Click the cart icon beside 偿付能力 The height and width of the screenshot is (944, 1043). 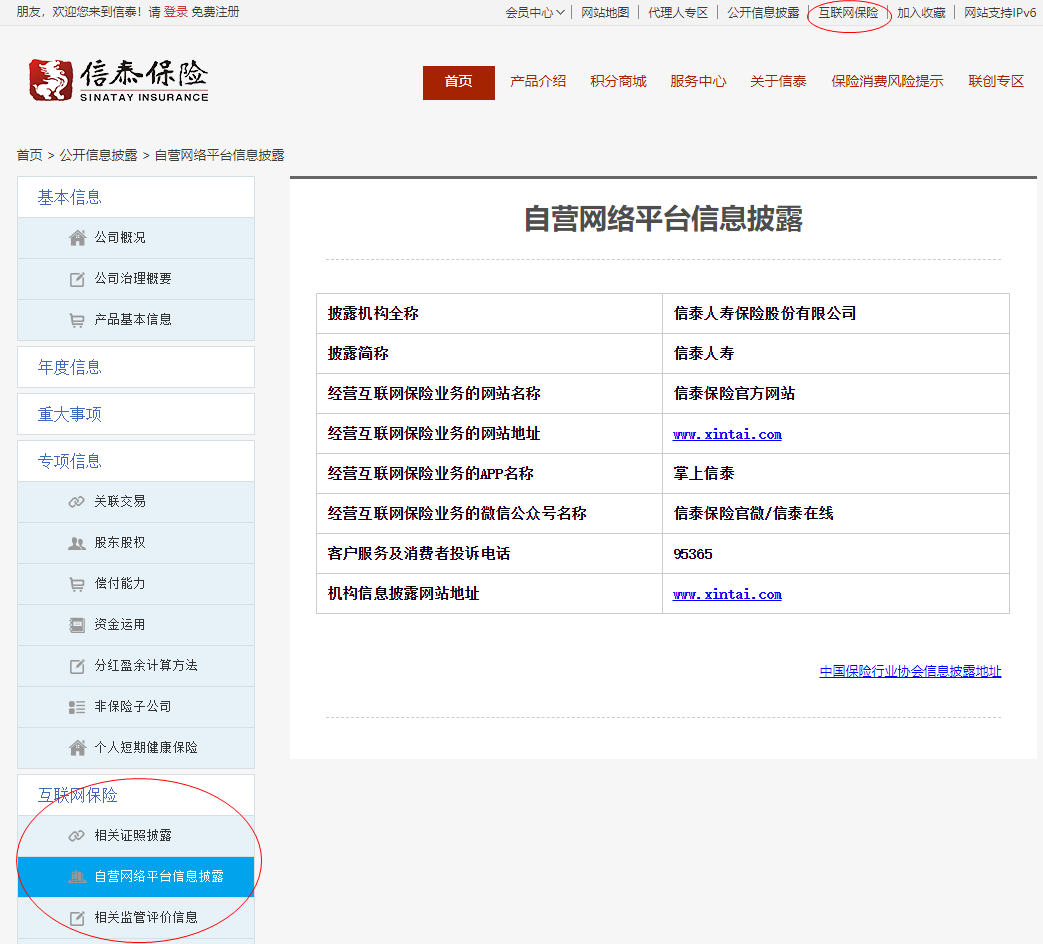coord(77,584)
